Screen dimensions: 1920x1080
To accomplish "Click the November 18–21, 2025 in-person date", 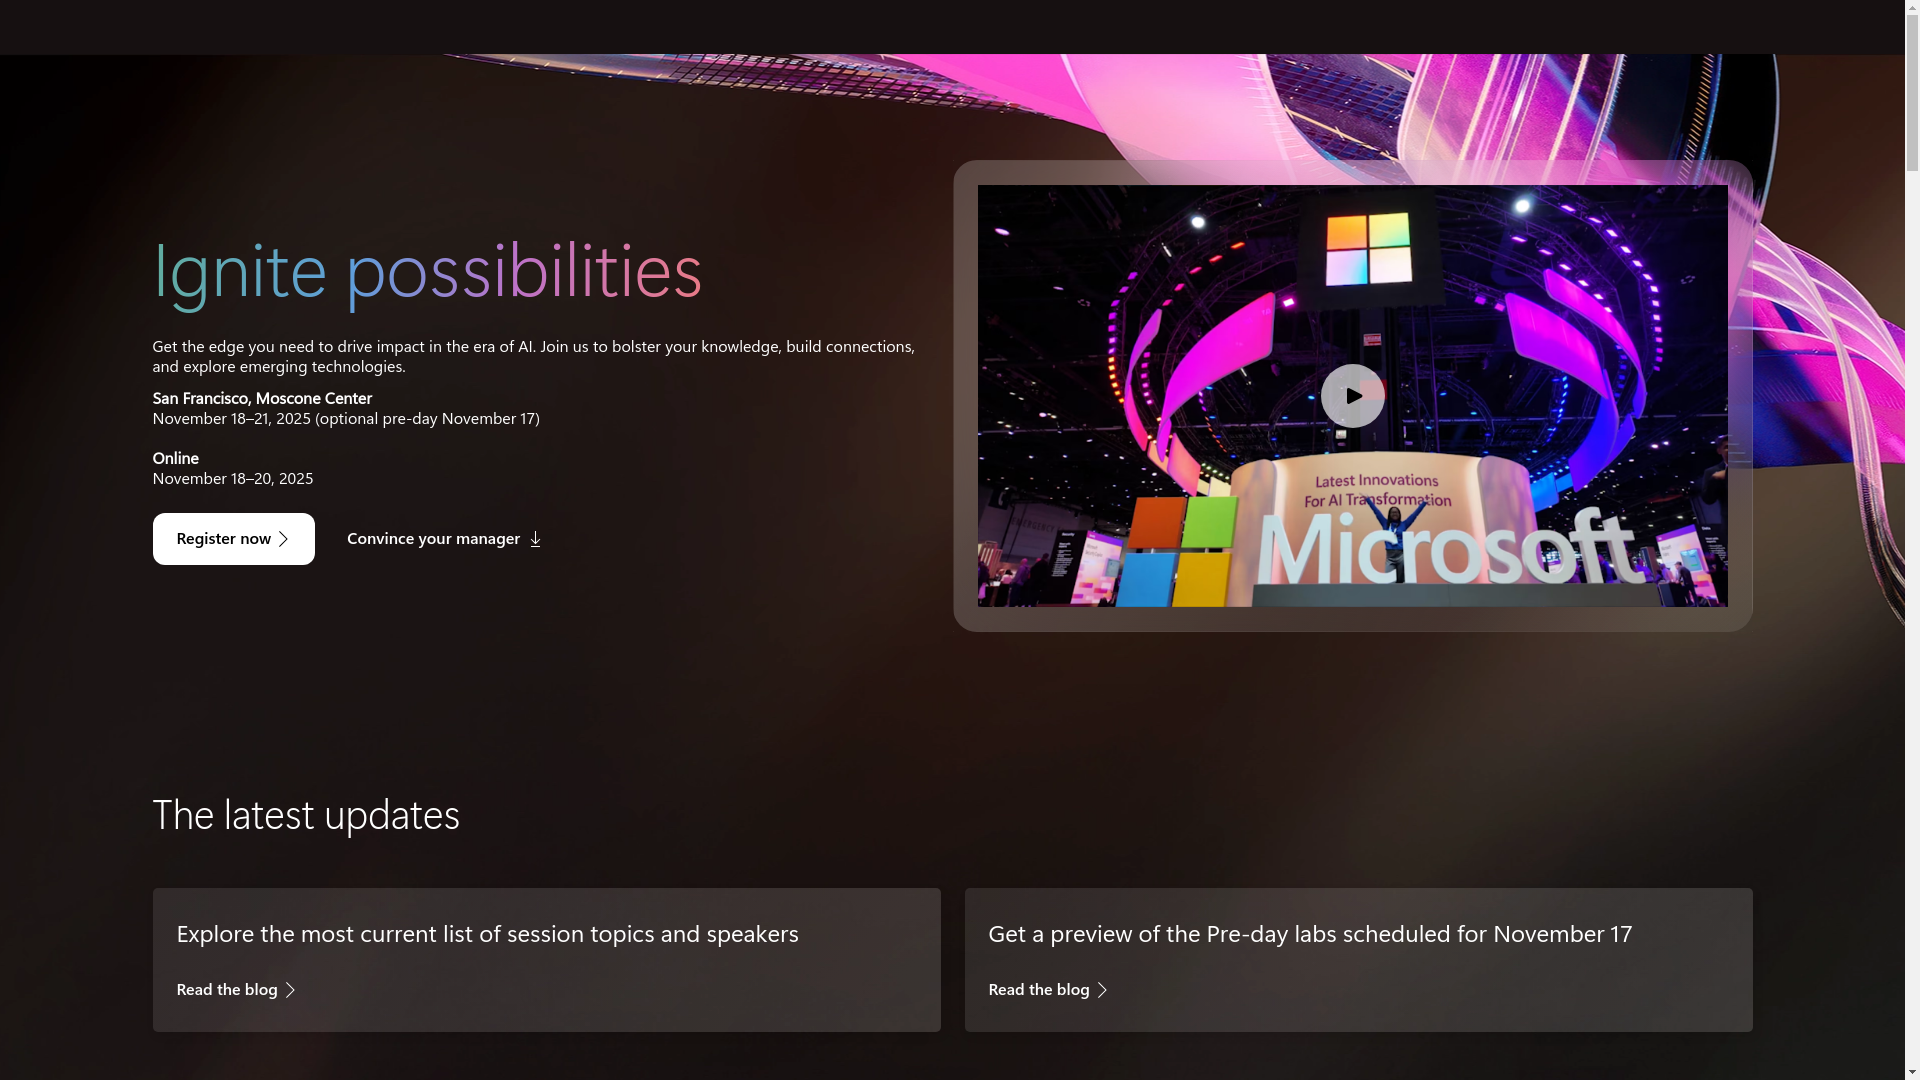I will (346, 418).
